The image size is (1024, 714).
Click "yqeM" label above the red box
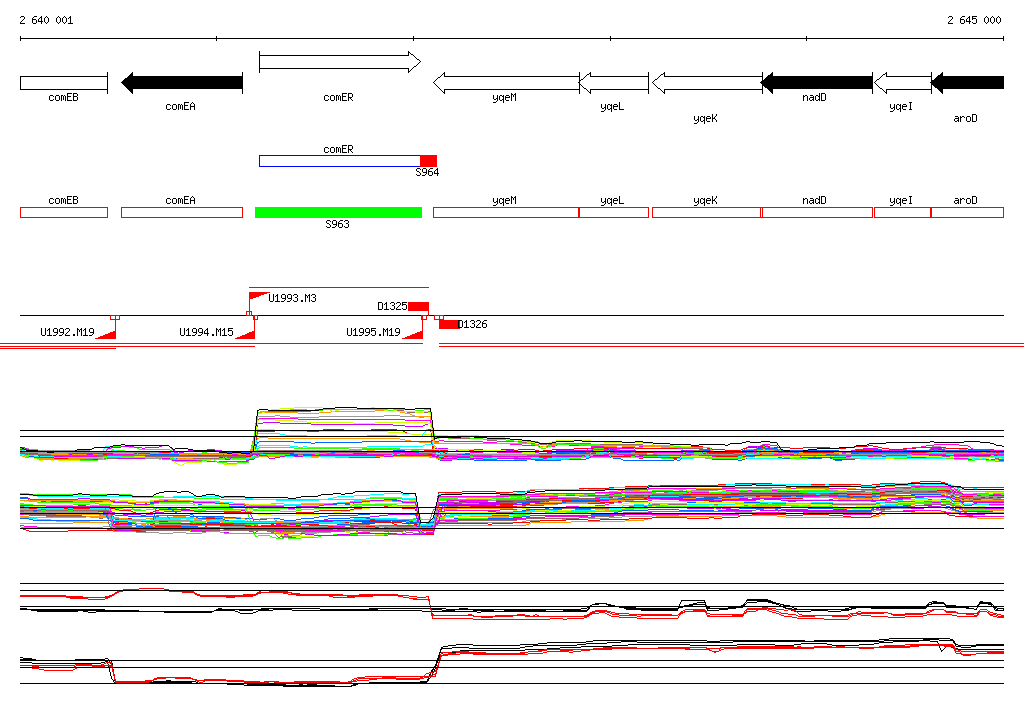click(x=504, y=201)
